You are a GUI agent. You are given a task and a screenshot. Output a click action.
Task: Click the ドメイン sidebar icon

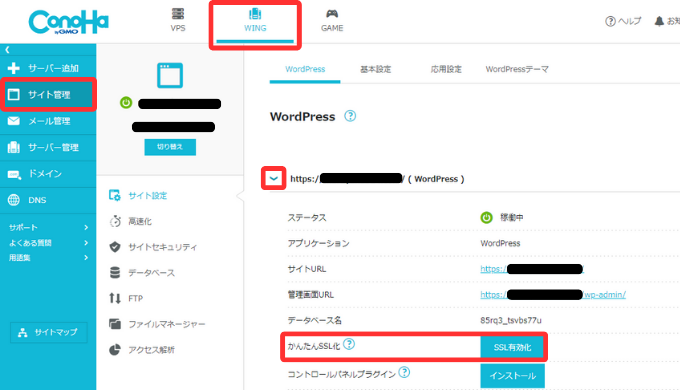pyautogui.click(x=14, y=175)
